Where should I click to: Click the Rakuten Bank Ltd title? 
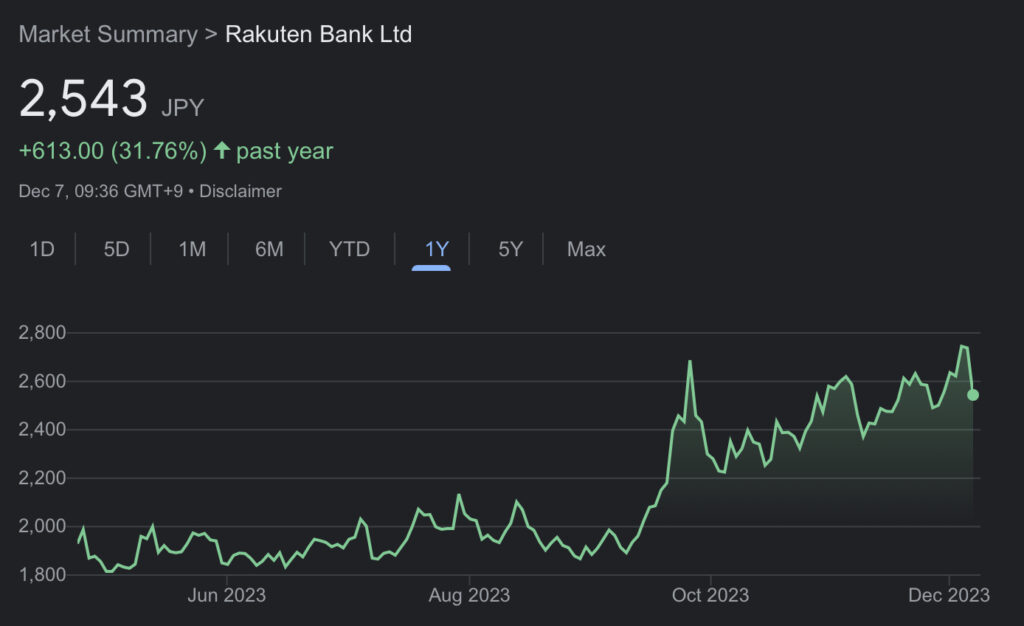click(318, 34)
